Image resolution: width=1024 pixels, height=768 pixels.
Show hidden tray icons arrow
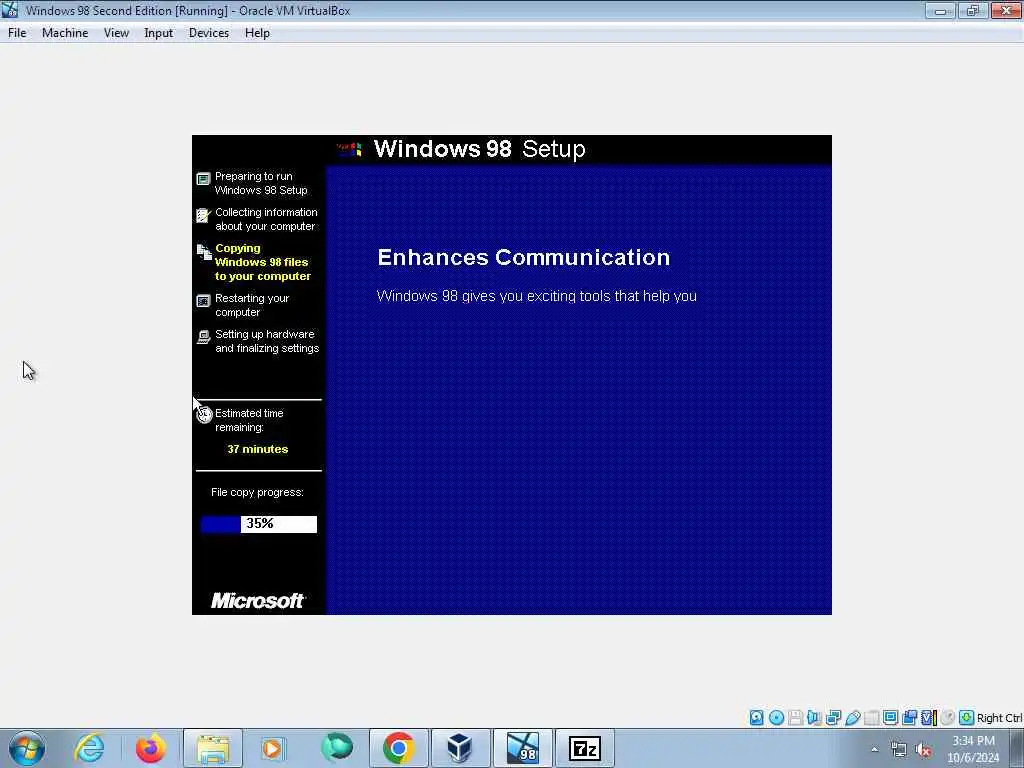[x=875, y=749]
